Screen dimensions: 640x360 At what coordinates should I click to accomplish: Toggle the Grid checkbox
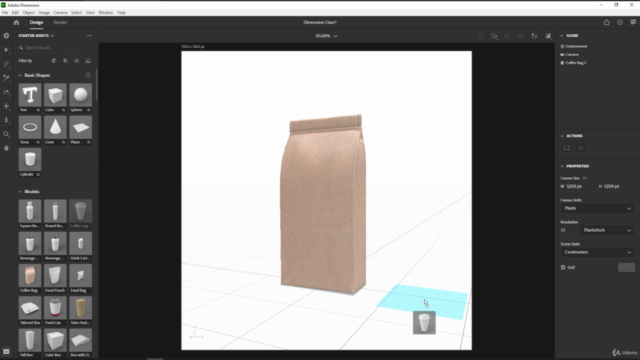563,267
